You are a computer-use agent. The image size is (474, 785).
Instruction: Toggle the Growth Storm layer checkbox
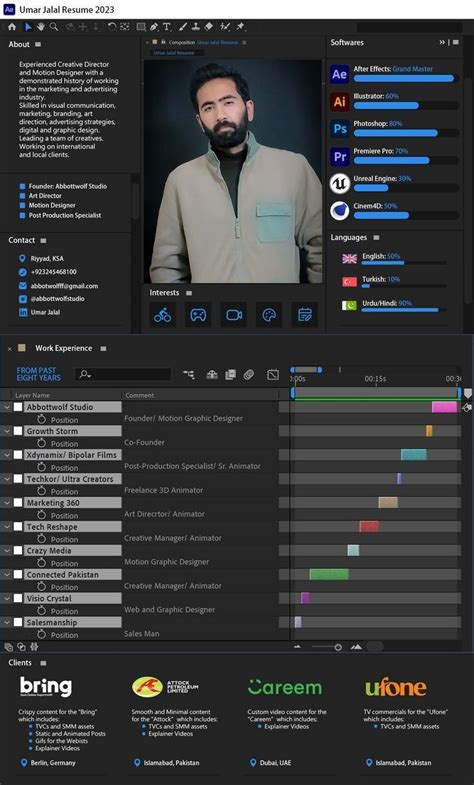pos(18,431)
